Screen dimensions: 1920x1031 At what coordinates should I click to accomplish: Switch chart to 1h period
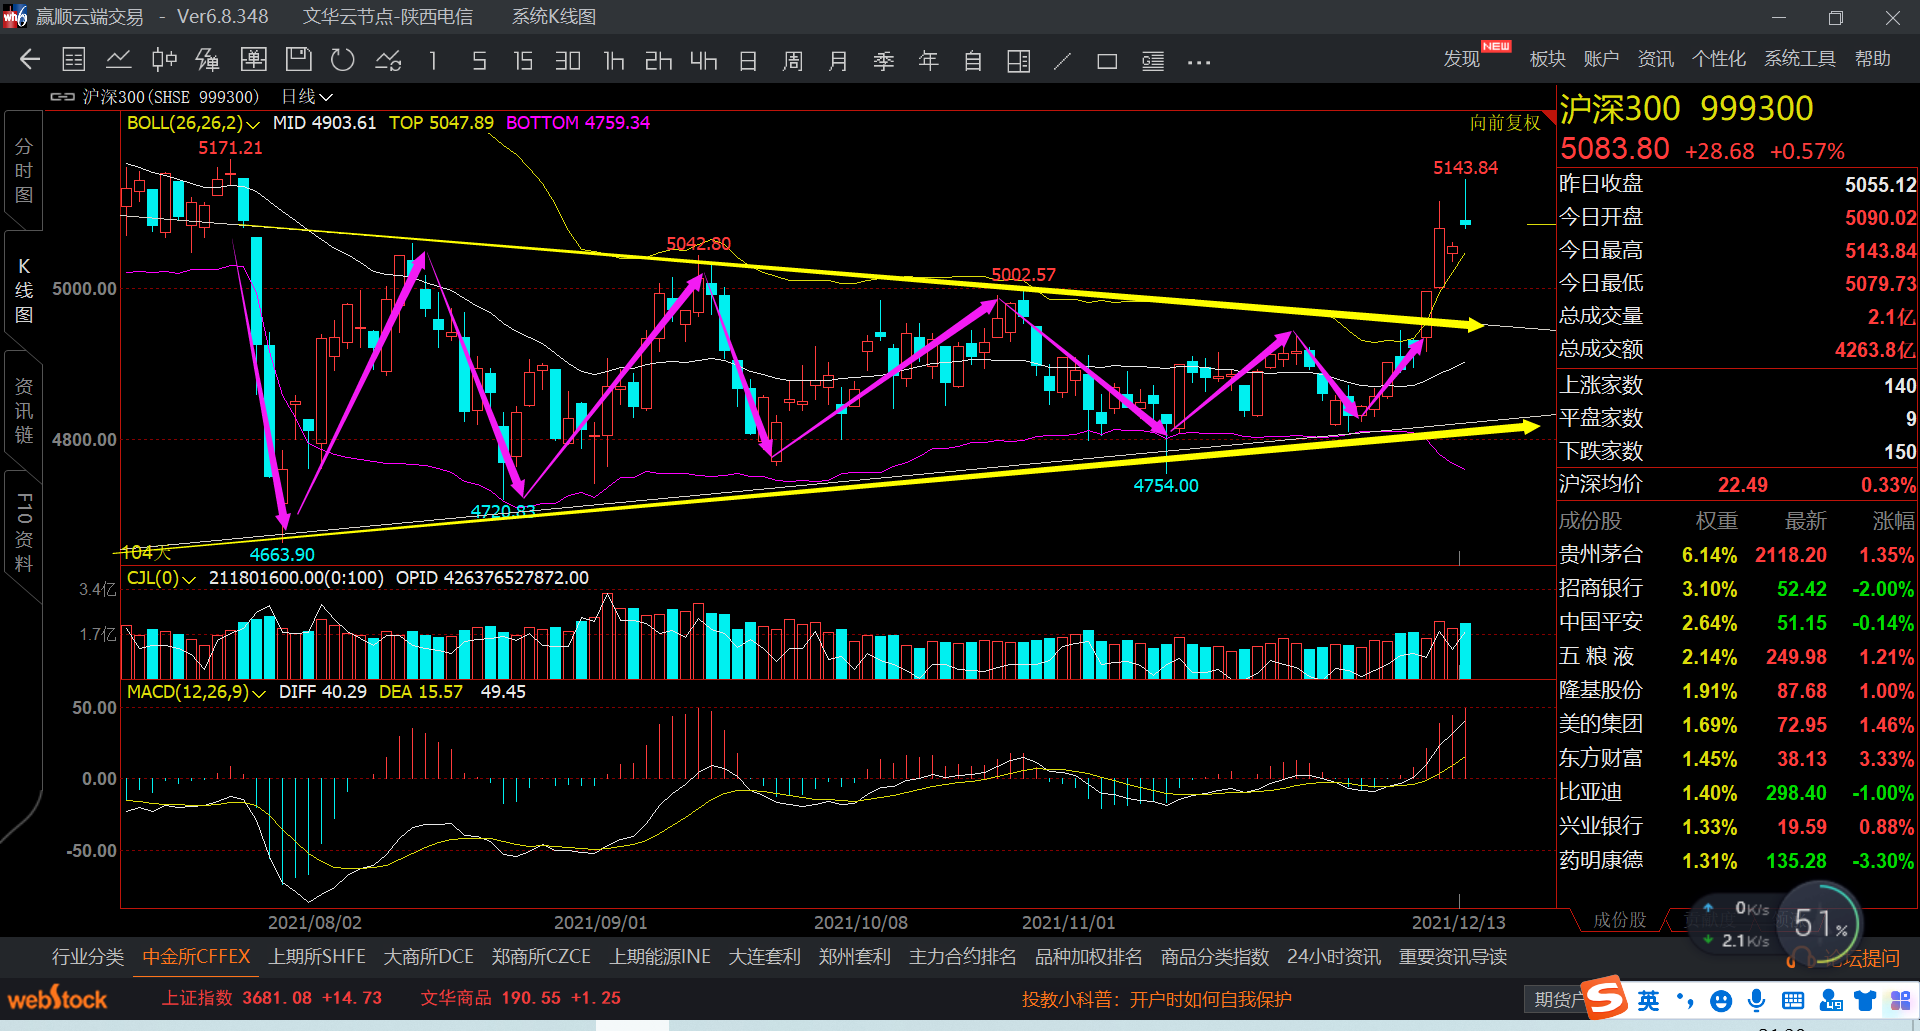click(613, 61)
